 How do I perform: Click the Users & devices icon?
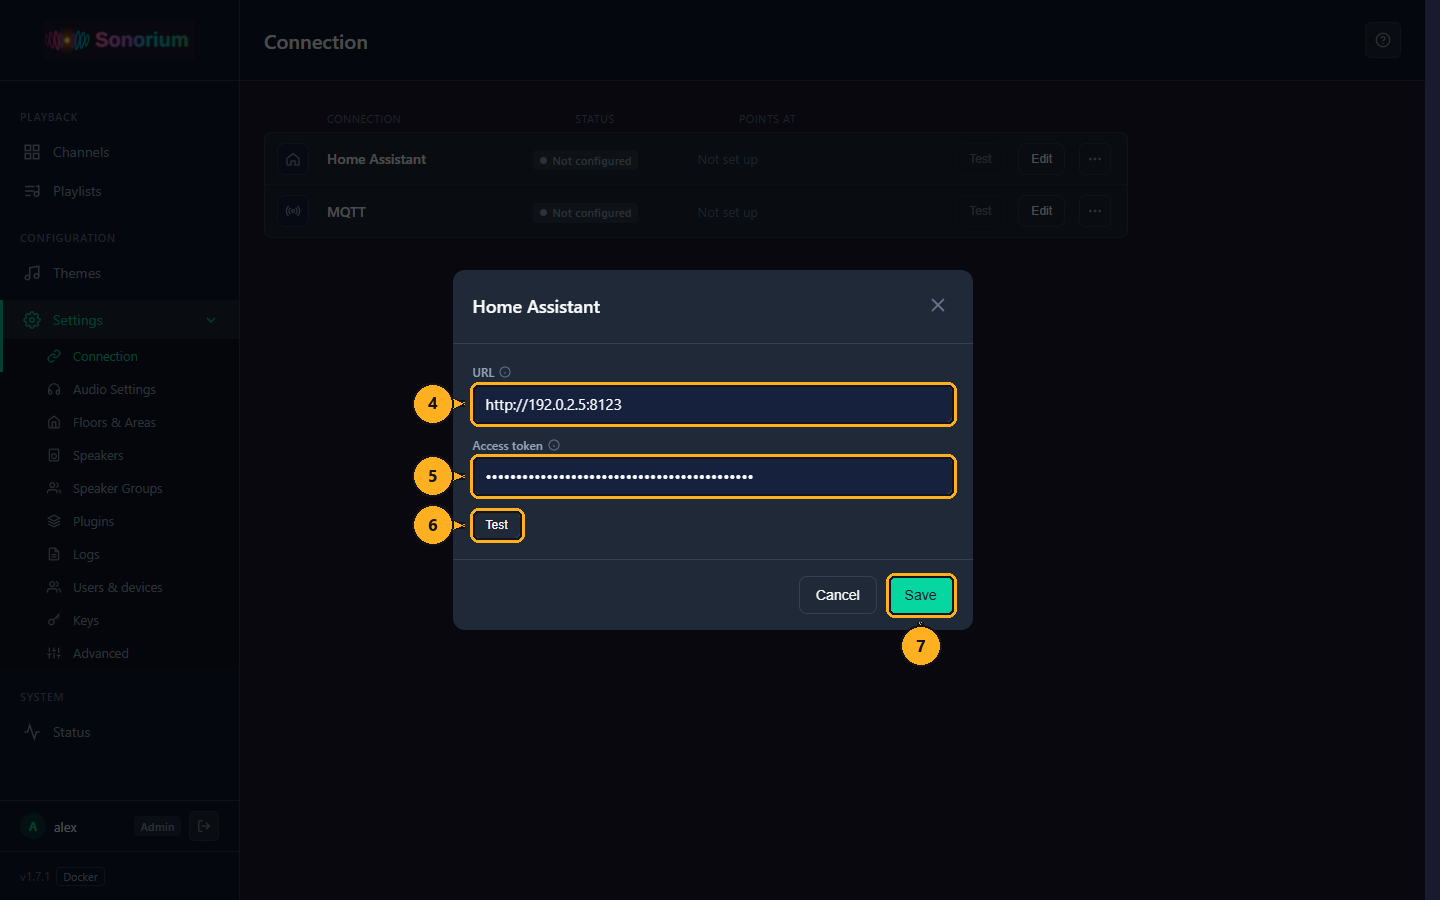tap(54, 587)
